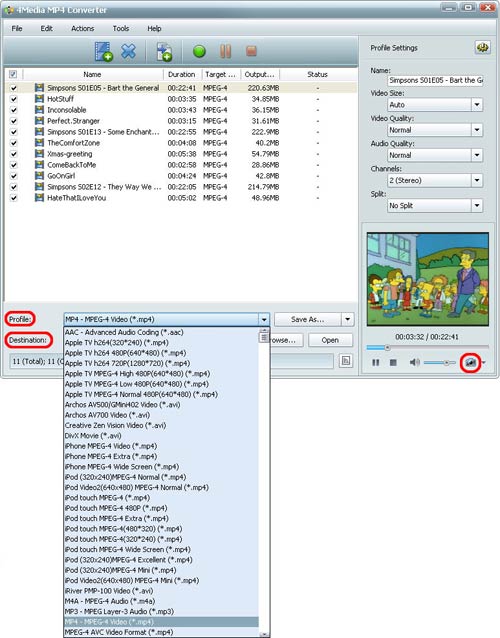Click the advanced profile settings icon
This screenshot has width=500, height=638.
tap(483, 48)
